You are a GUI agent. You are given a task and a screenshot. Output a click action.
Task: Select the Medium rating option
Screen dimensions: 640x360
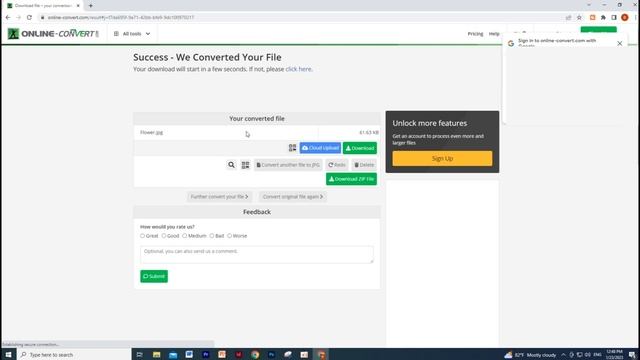(x=184, y=236)
